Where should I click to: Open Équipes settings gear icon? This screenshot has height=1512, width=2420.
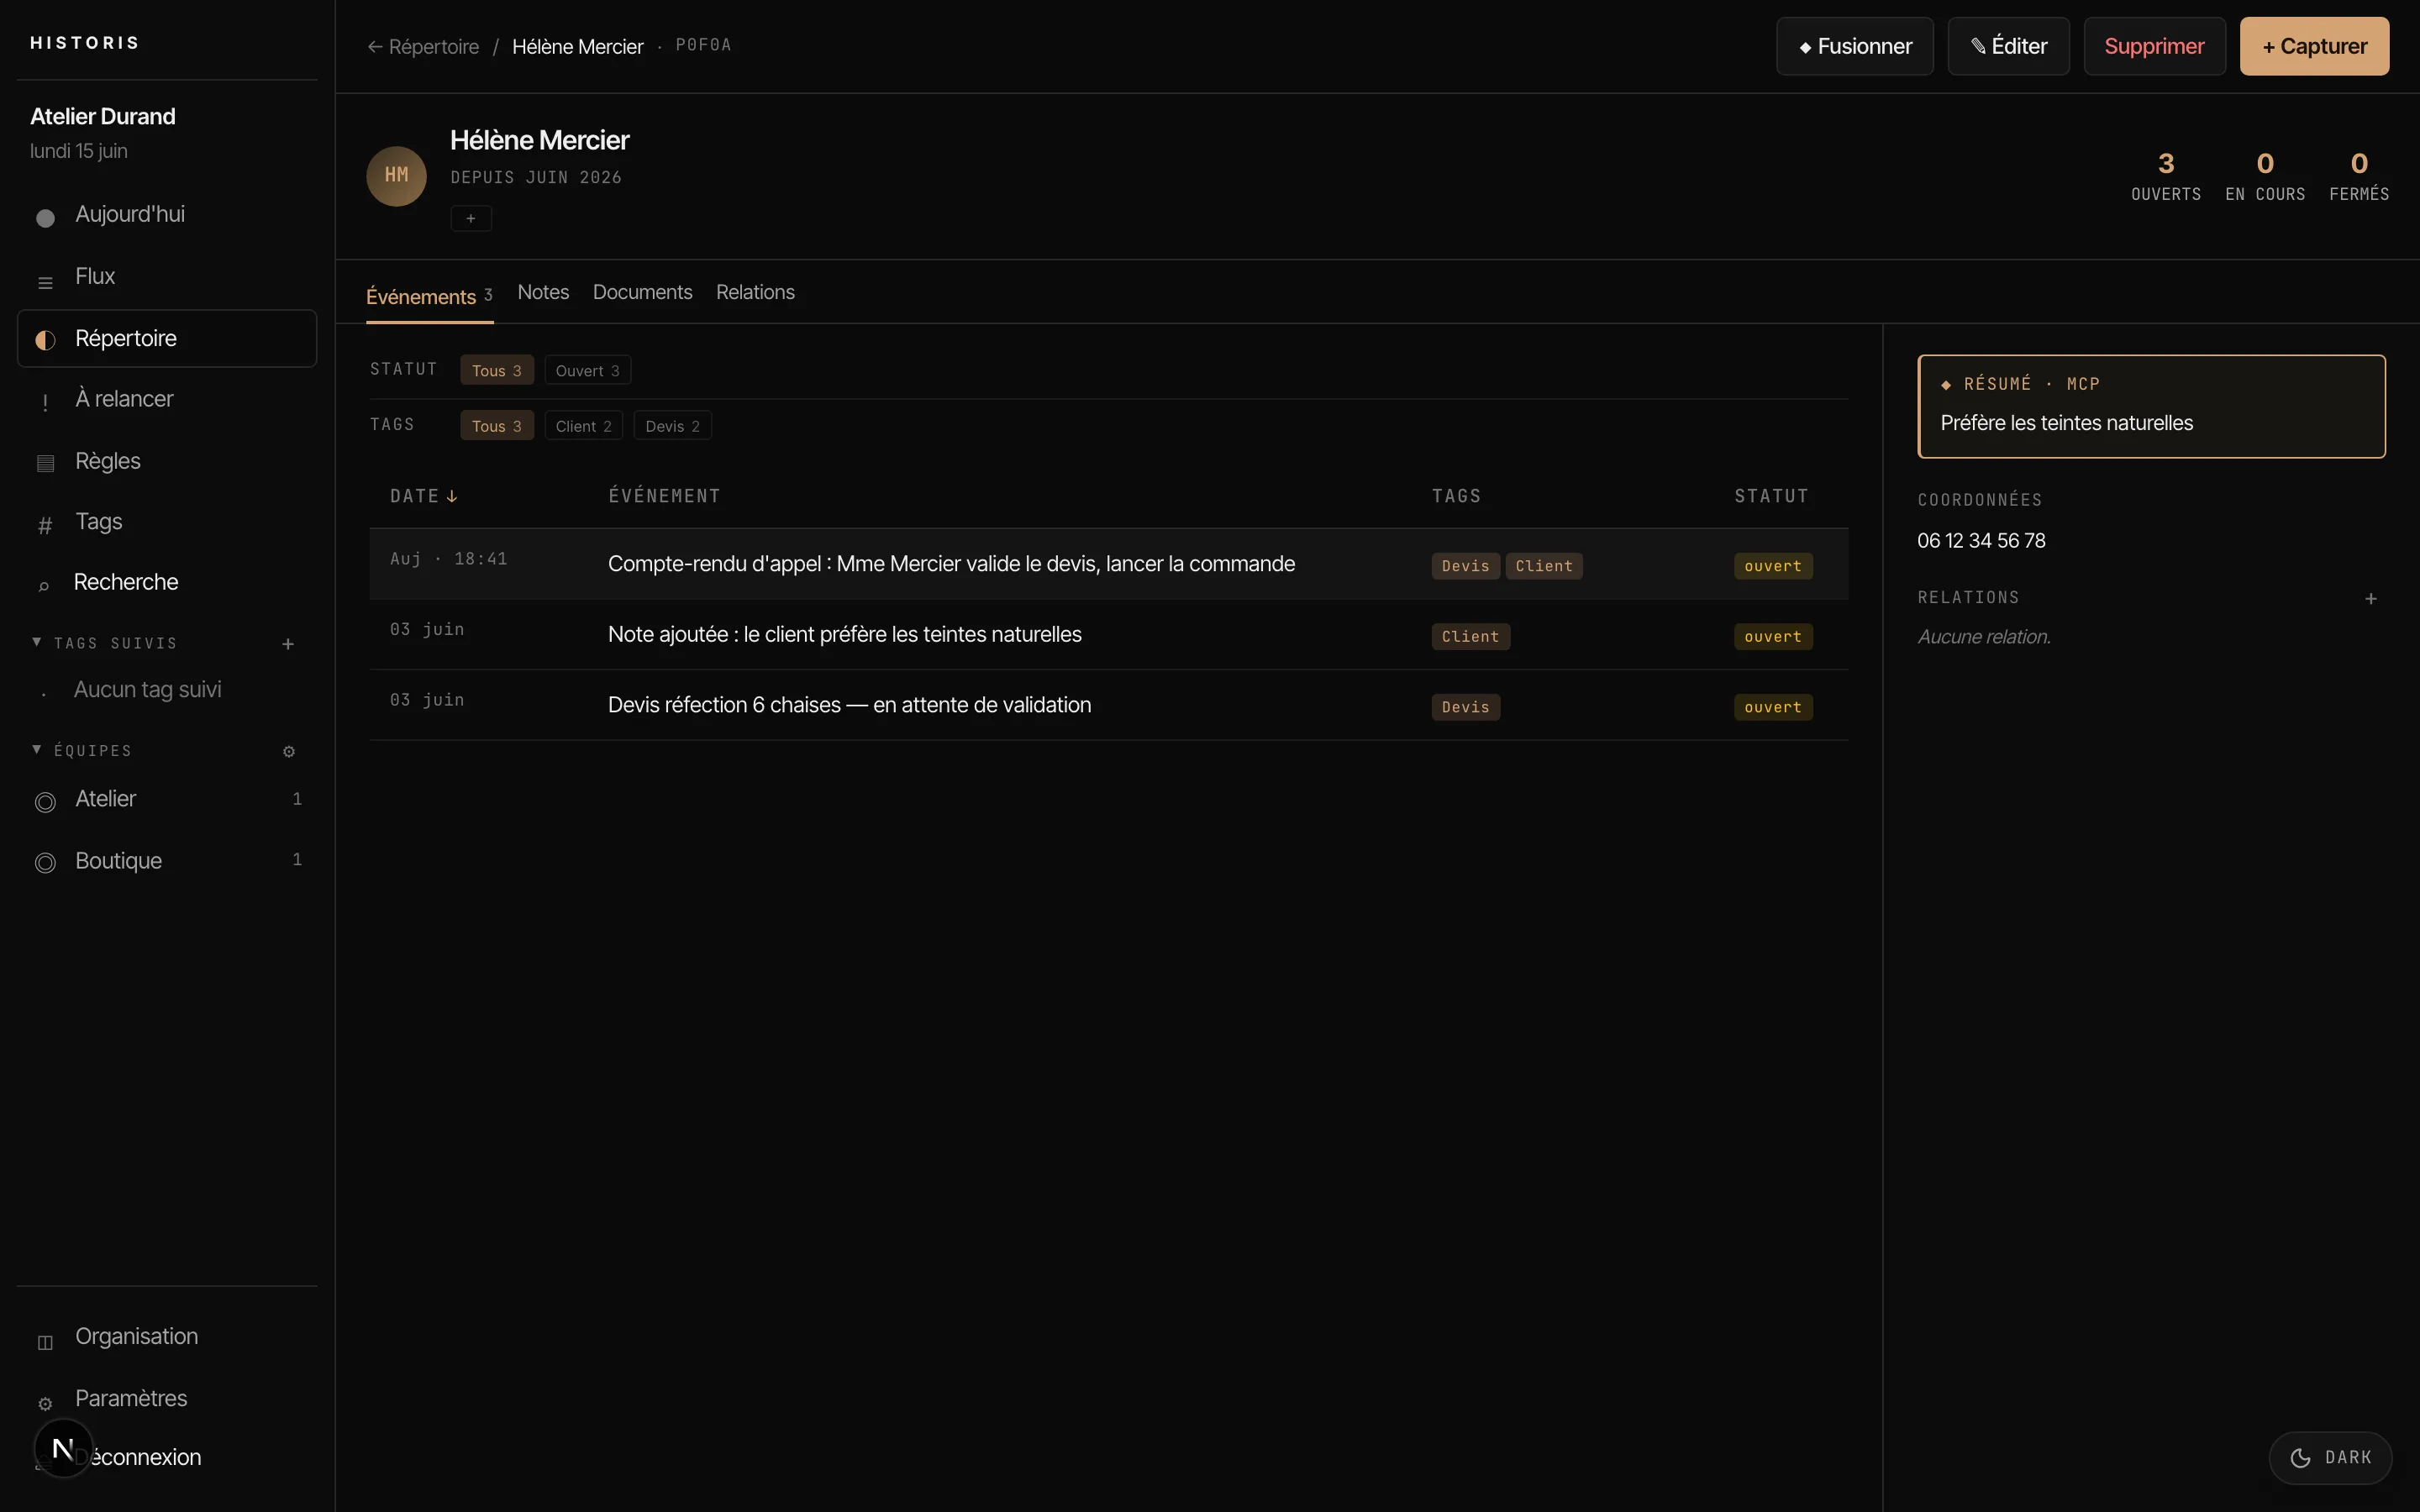(289, 751)
